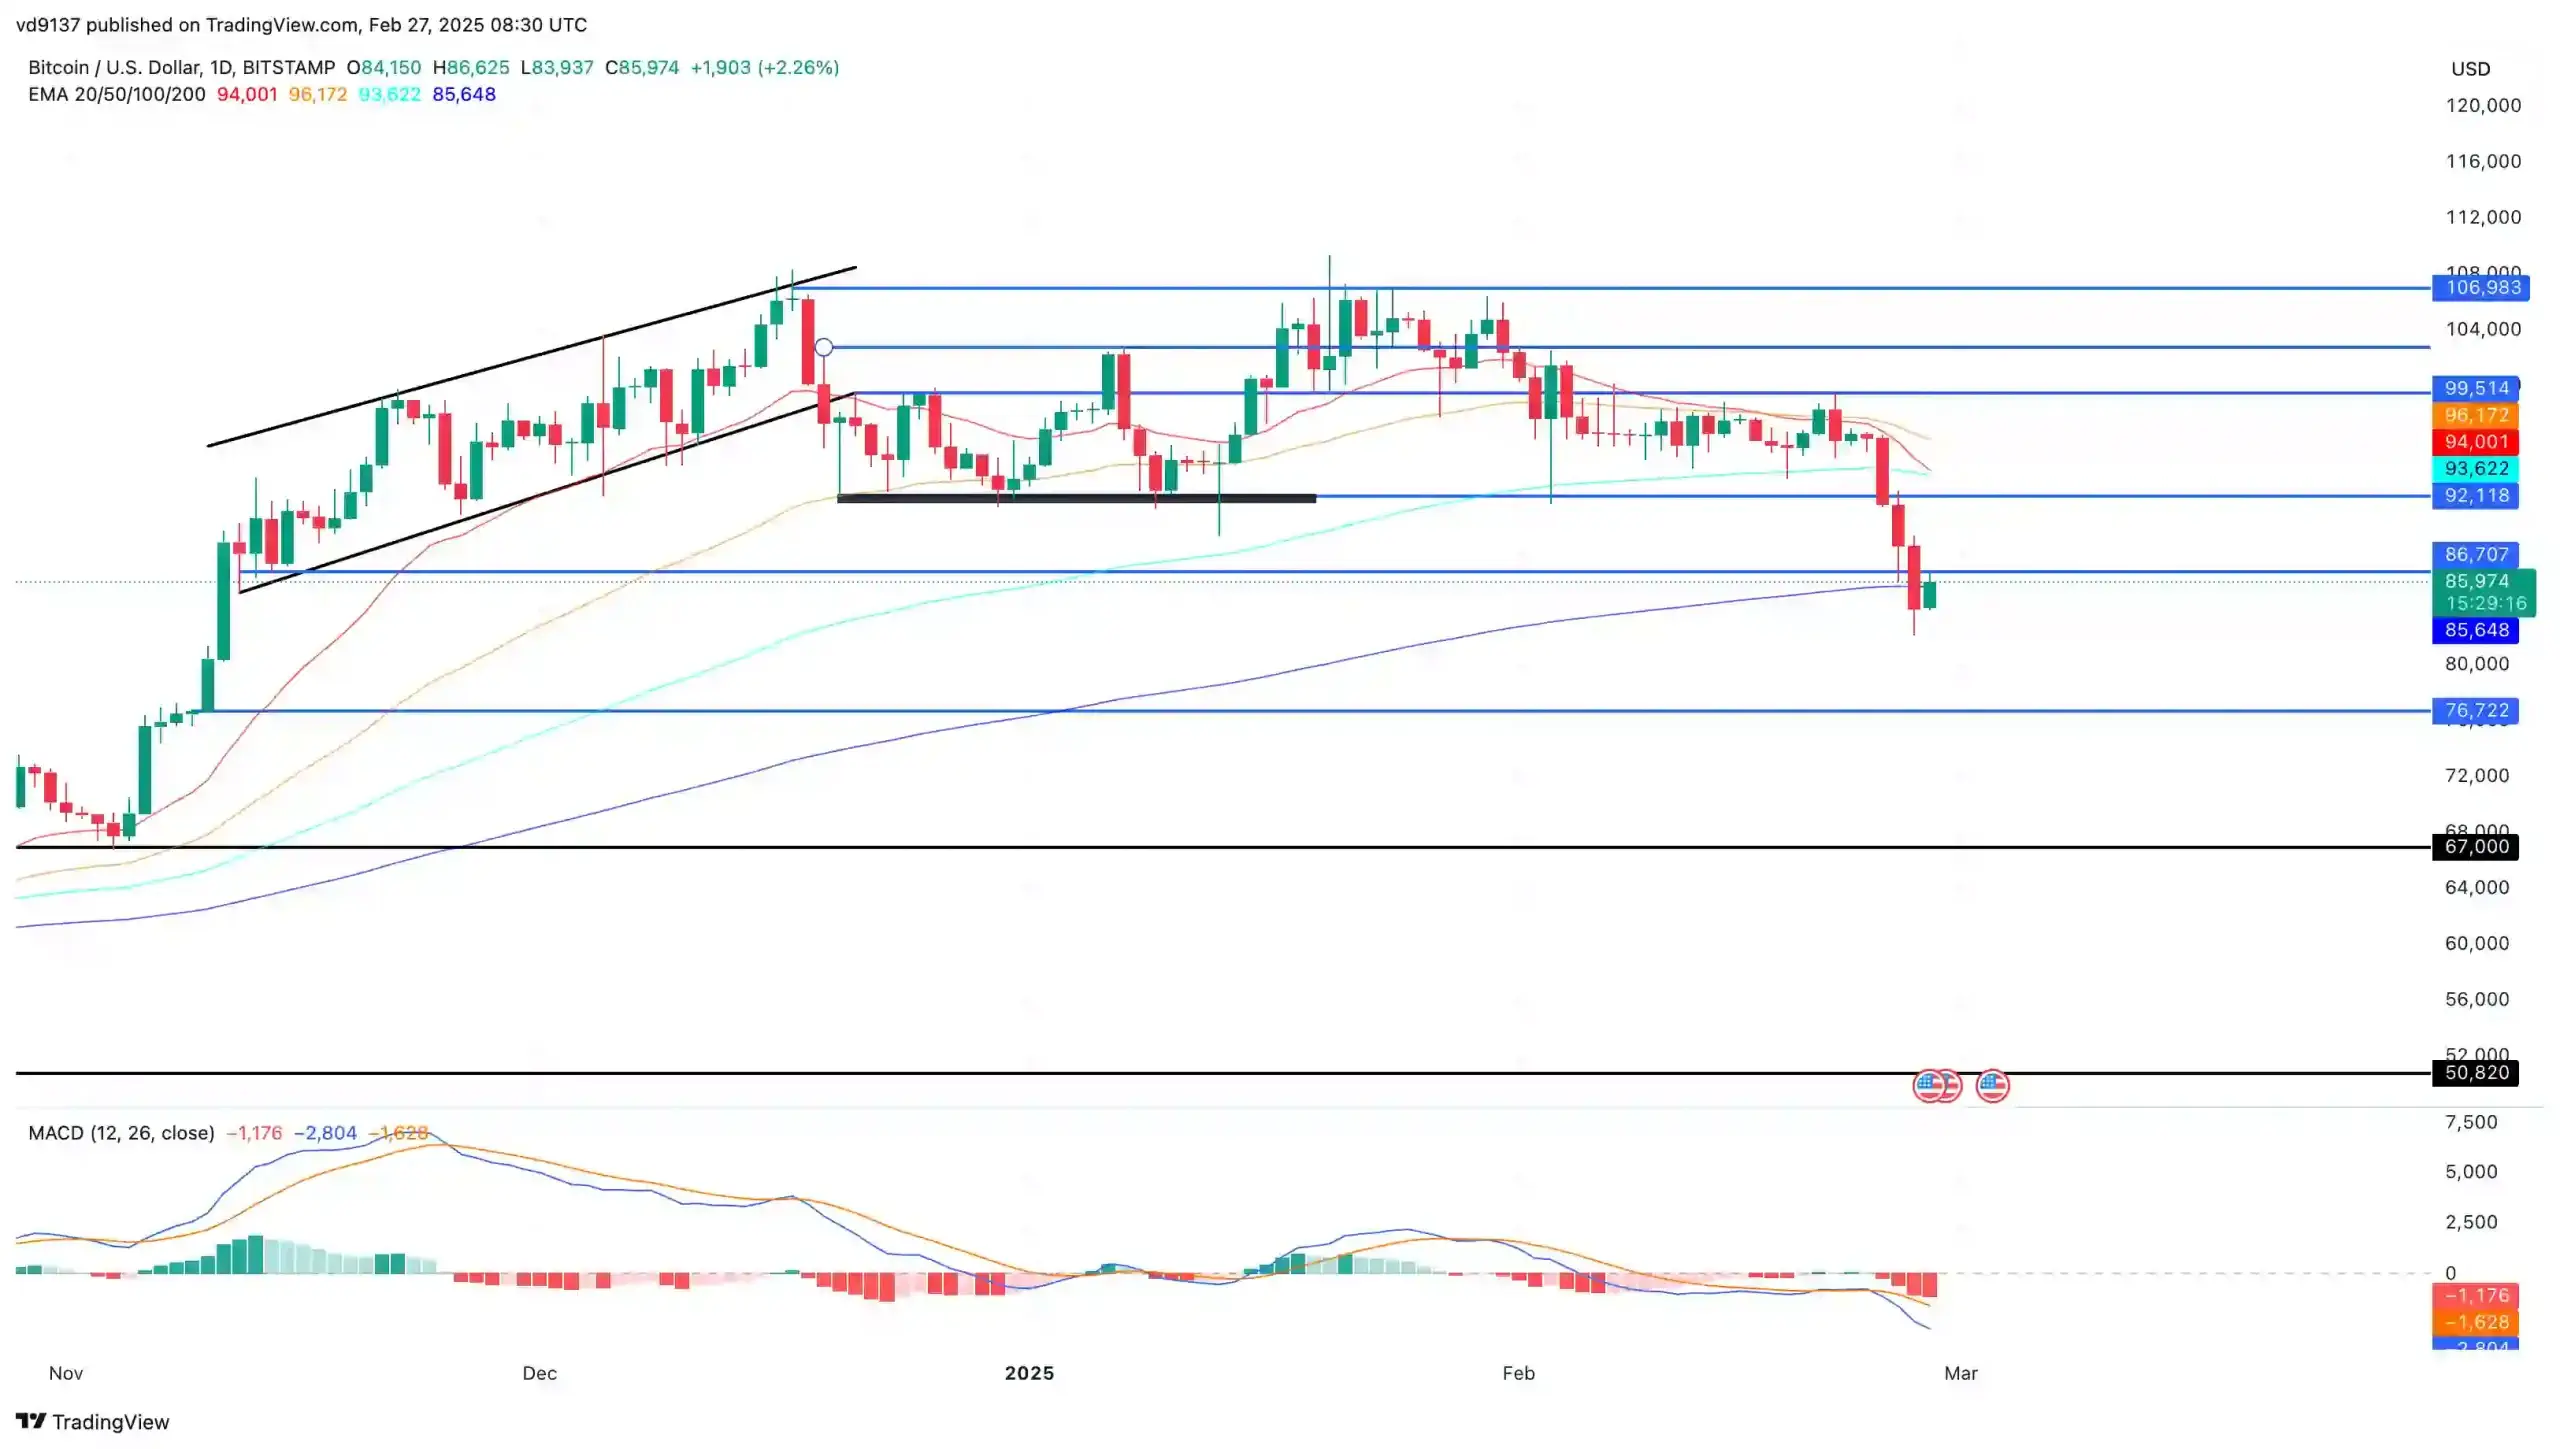Click the 5,000 label on the MACD axis

coord(2471,1172)
